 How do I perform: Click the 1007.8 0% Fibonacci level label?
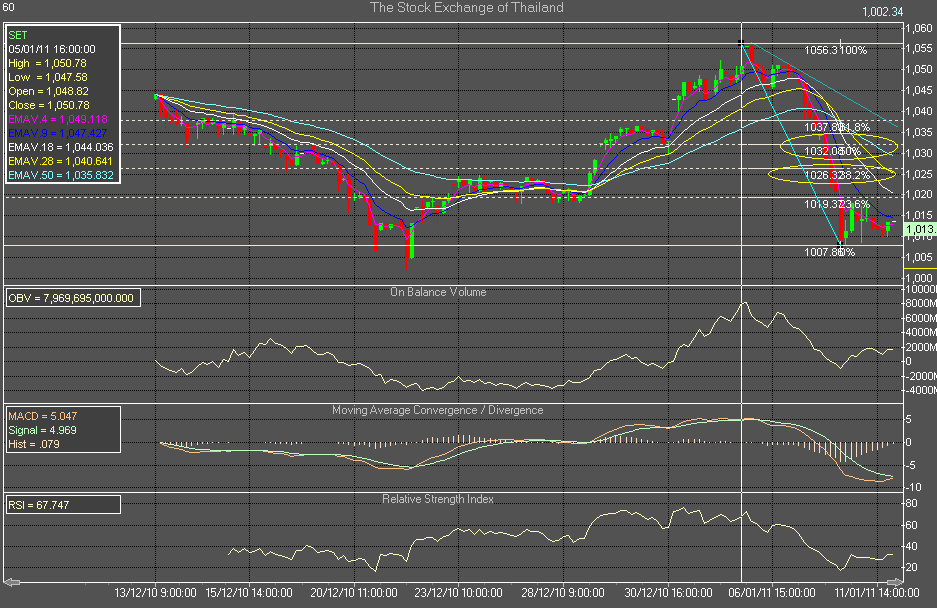(x=829, y=252)
